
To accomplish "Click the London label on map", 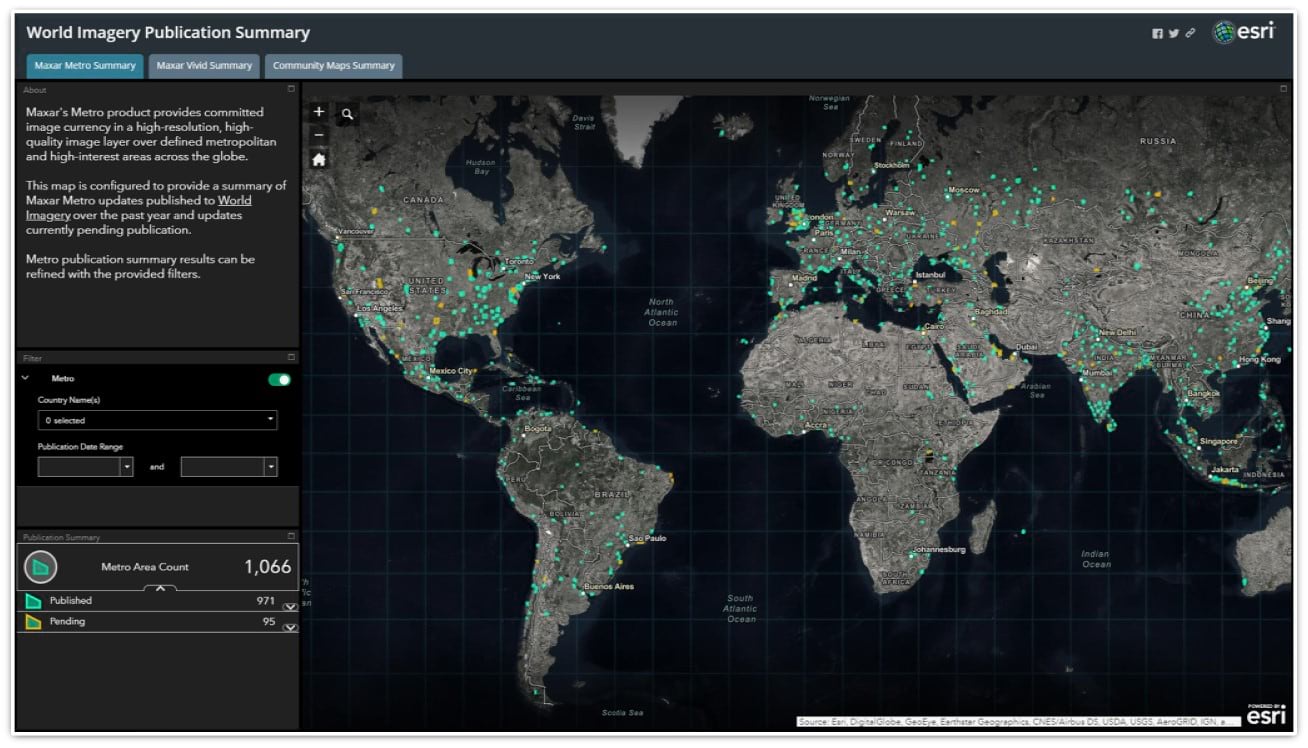I will (819, 217).
